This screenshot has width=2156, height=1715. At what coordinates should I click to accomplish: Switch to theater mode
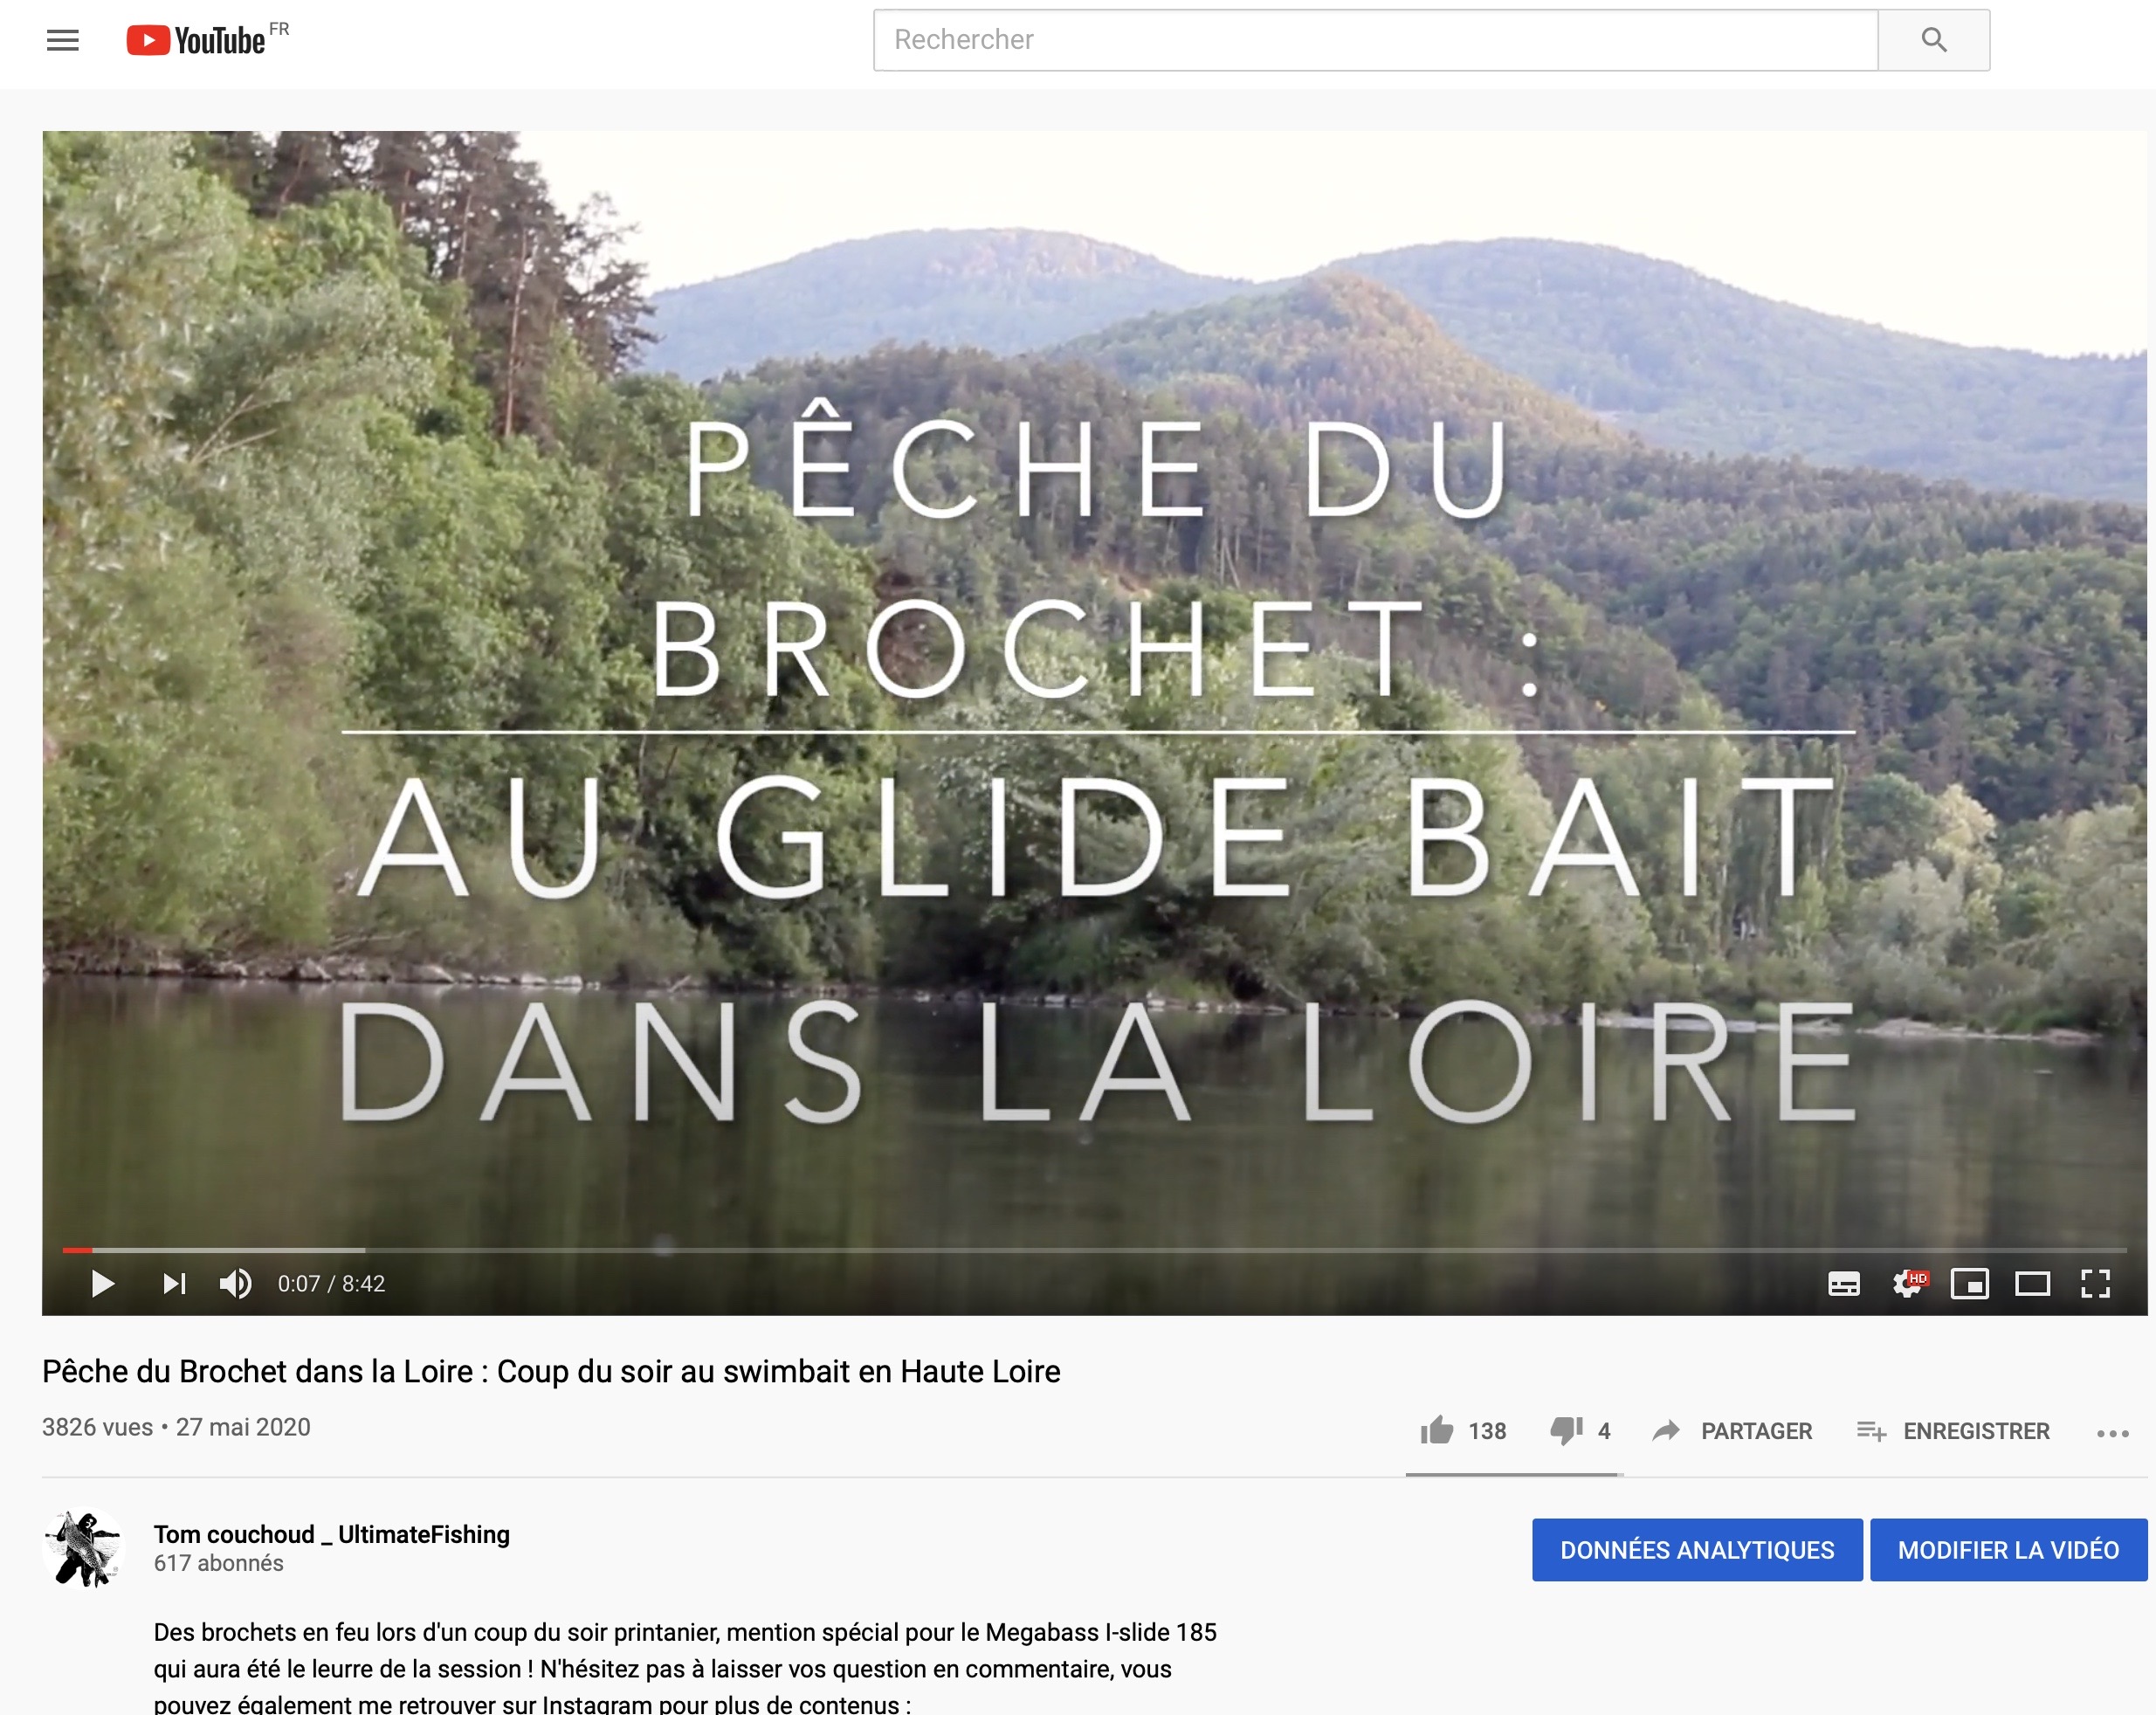coord(2032,1283)
